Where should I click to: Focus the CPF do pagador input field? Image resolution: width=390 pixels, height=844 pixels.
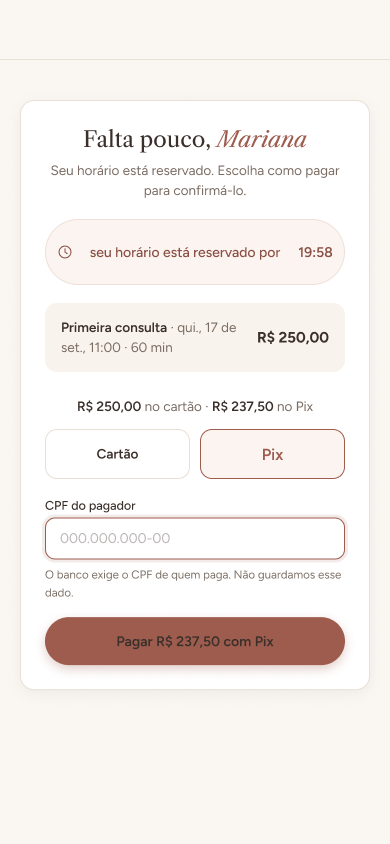(x=195, y=538)
